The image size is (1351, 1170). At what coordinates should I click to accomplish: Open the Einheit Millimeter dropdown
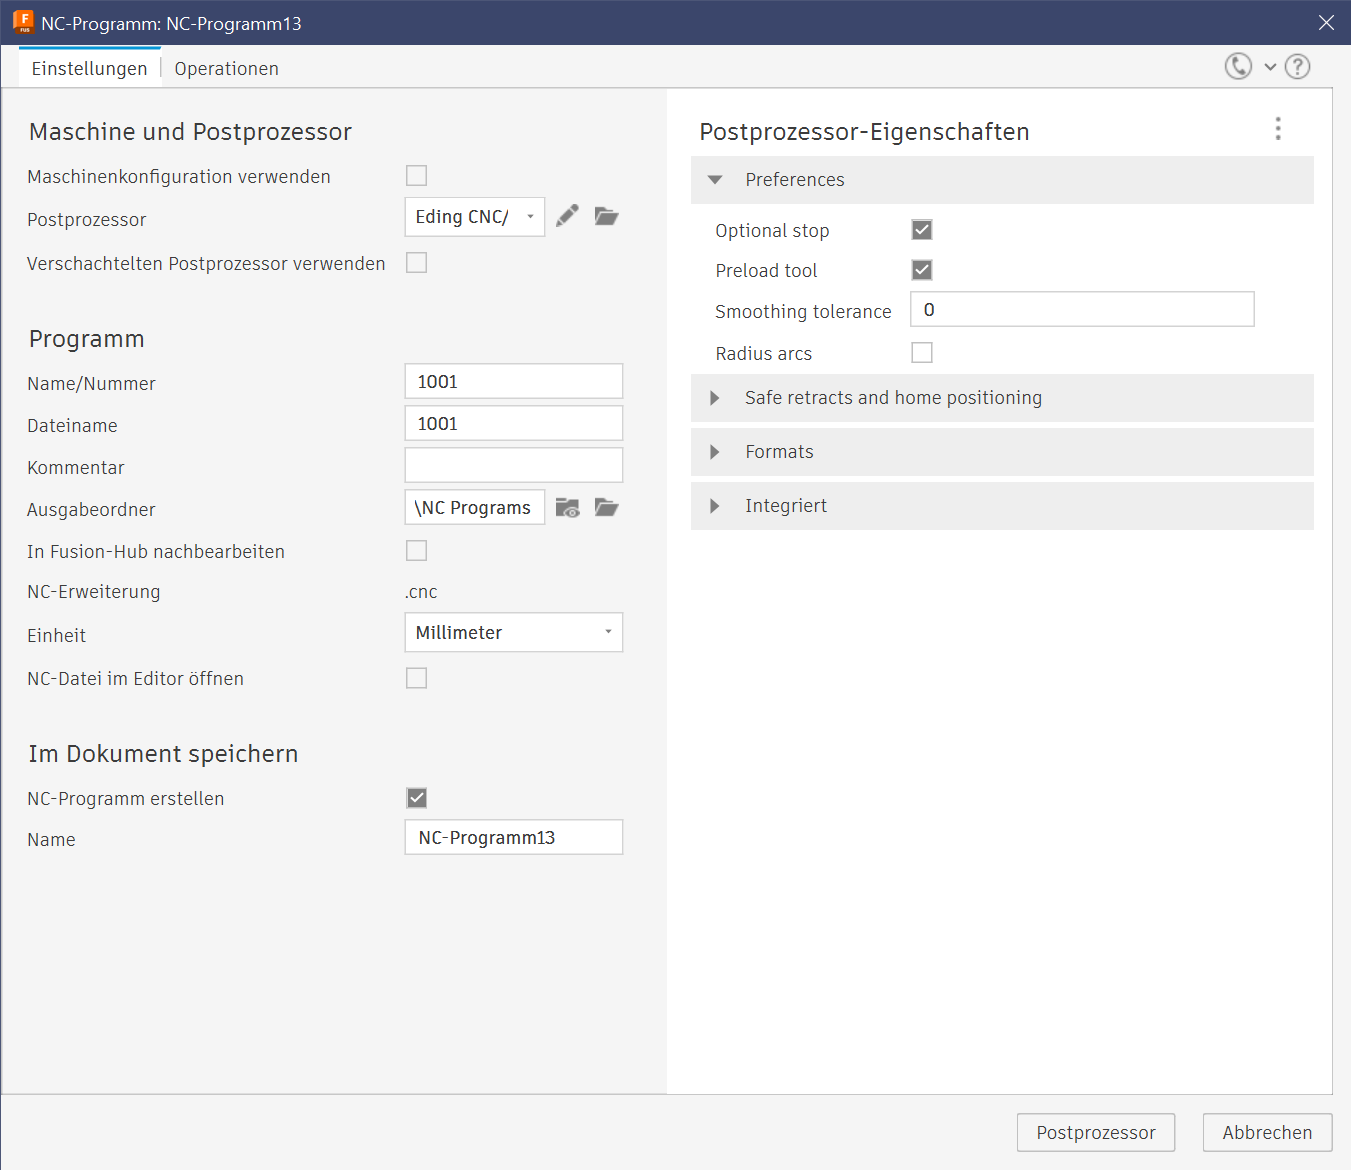pyautogui.click(x=514, y=632)
